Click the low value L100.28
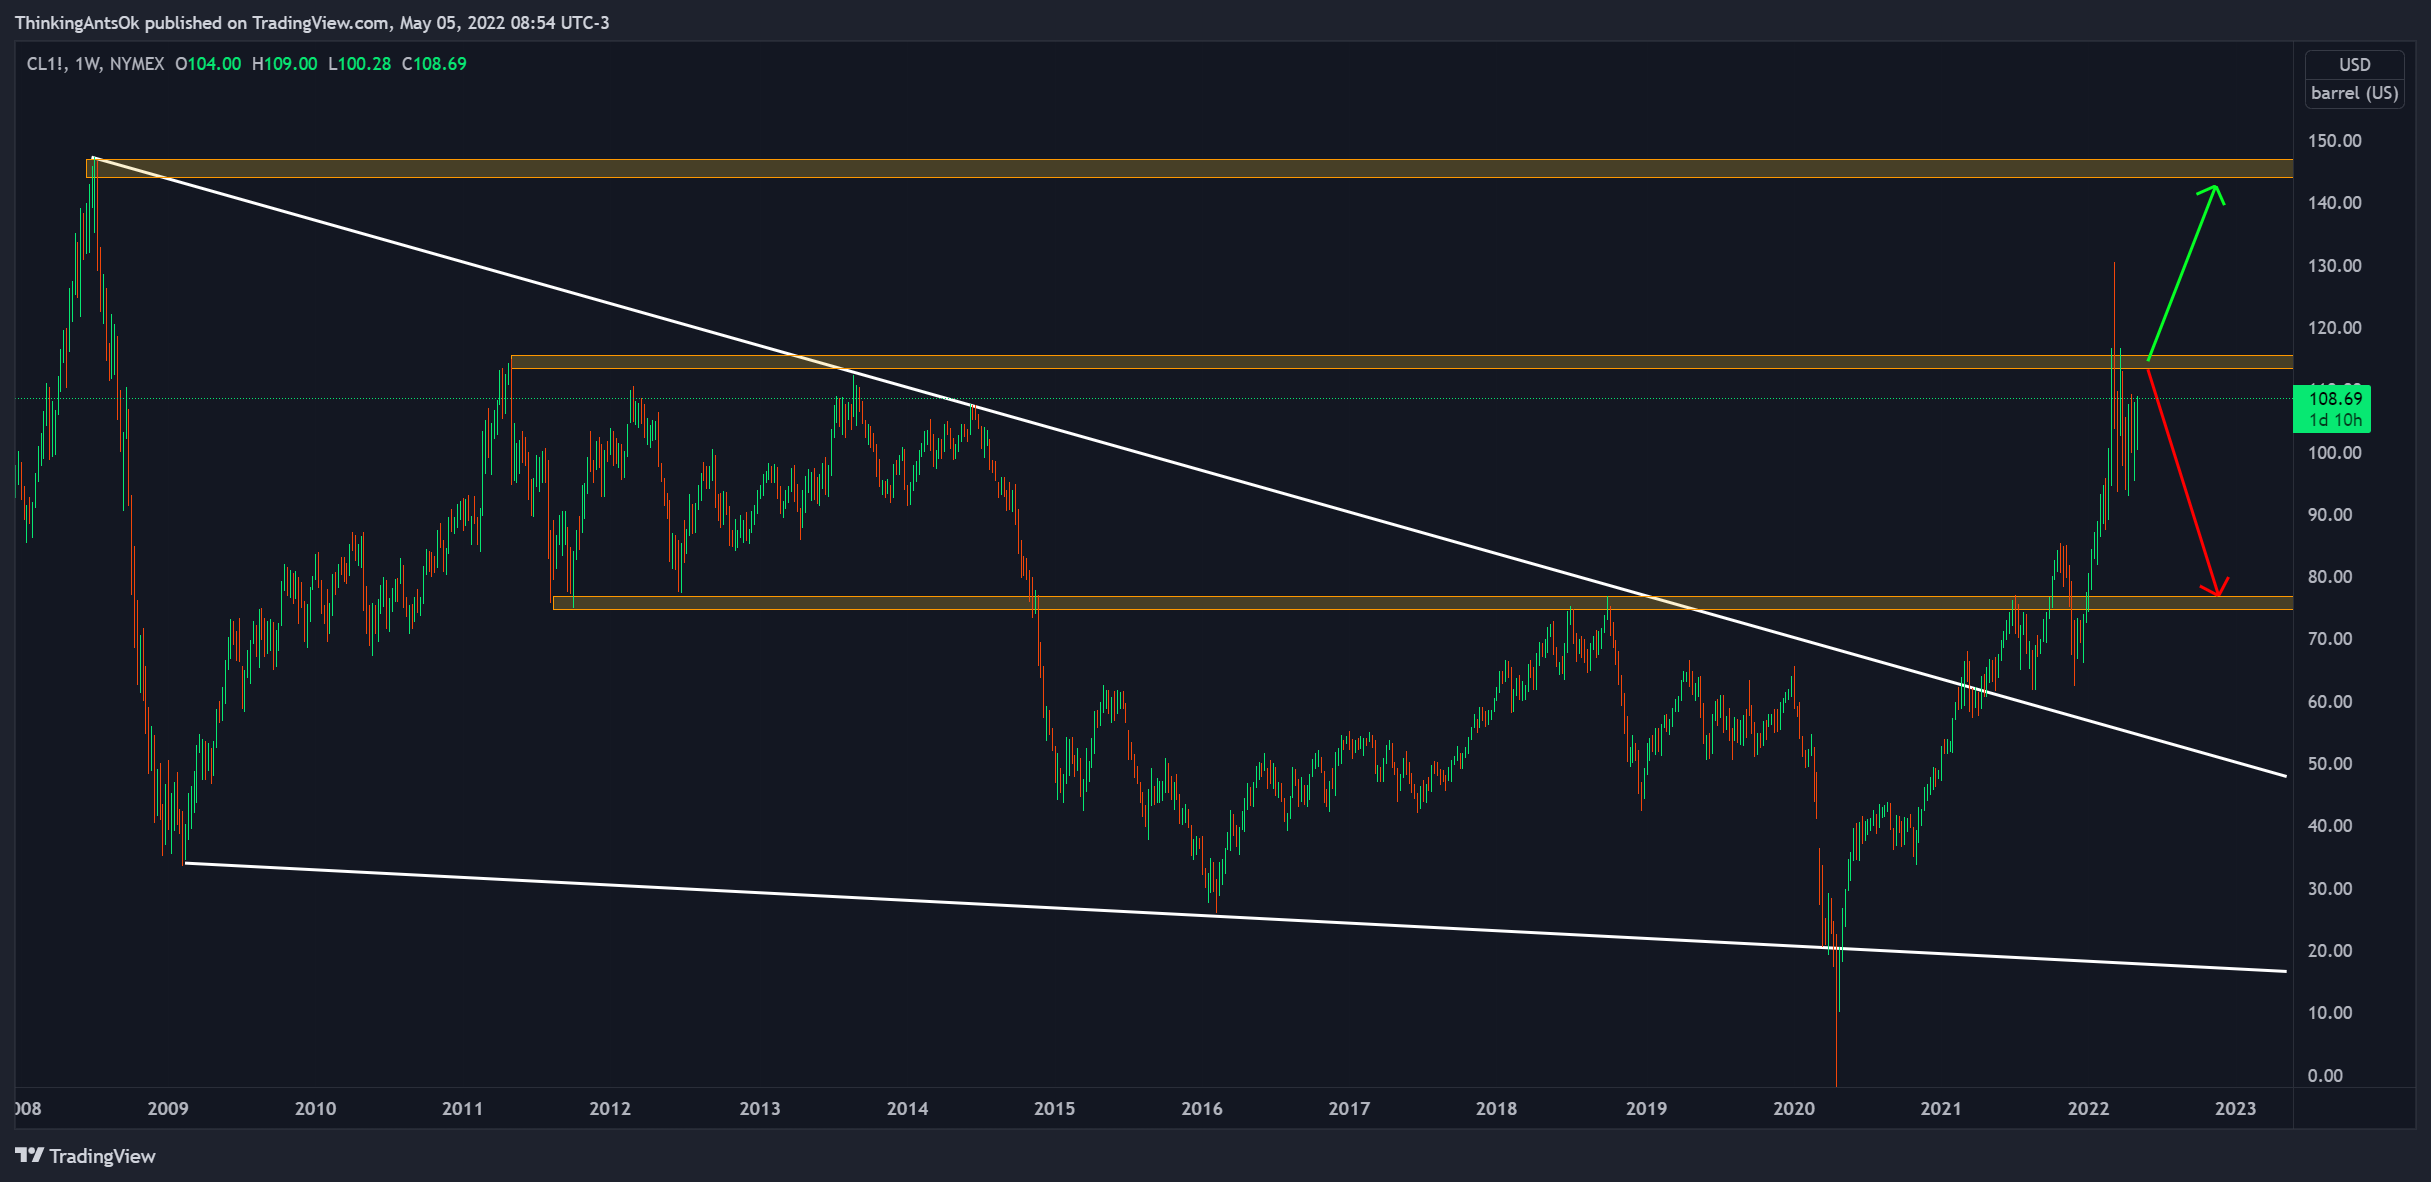2431x1182 pixels. pos(360,64)
